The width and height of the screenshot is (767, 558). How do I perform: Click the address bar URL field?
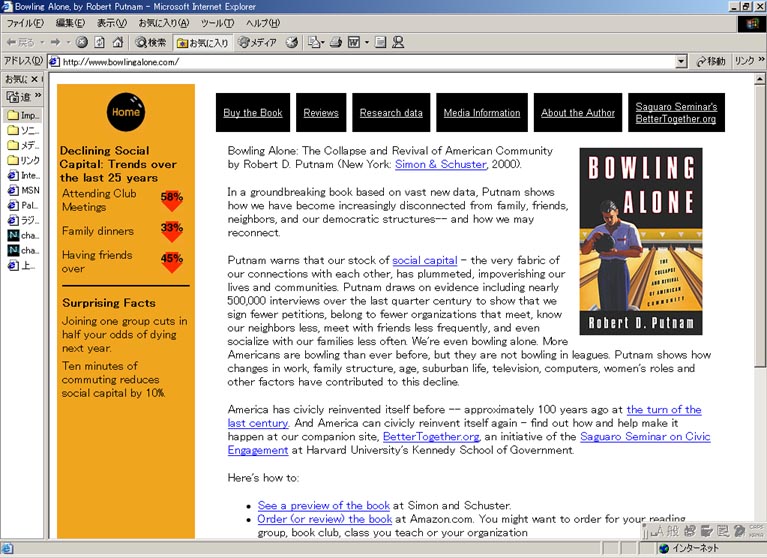(x=362, y=62)
